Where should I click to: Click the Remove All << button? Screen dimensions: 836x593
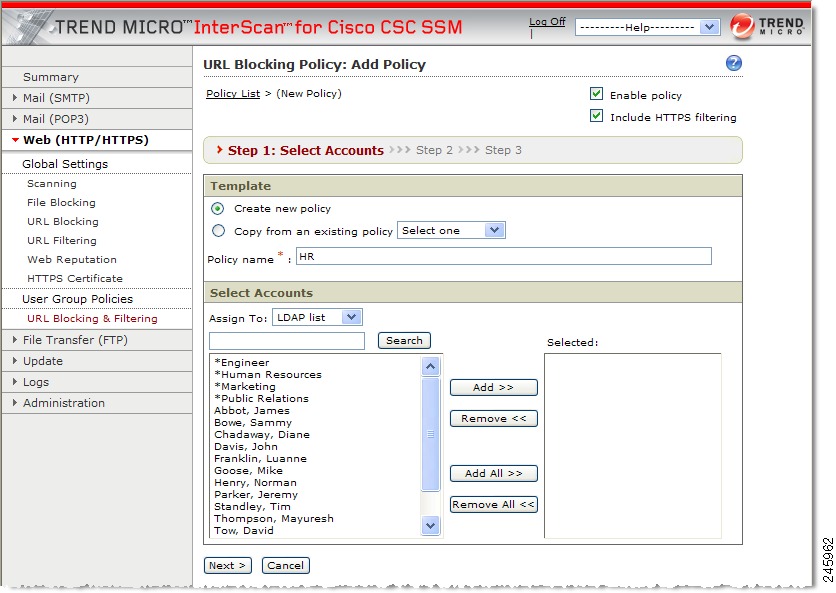coord(493,504)
